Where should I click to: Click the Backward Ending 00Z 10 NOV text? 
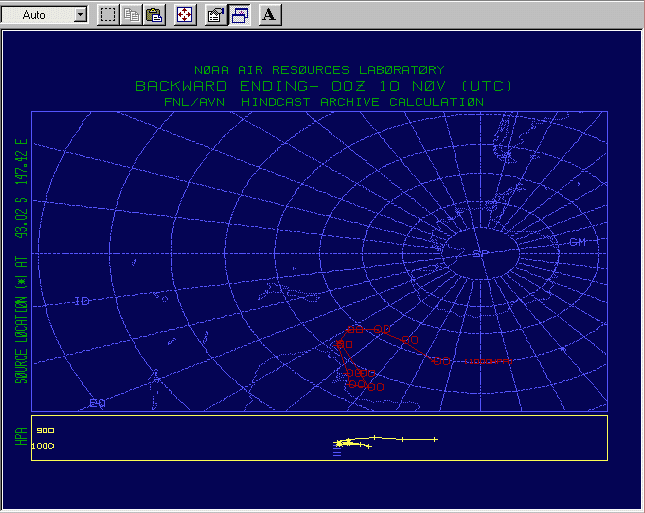click(x=318, y=86)
